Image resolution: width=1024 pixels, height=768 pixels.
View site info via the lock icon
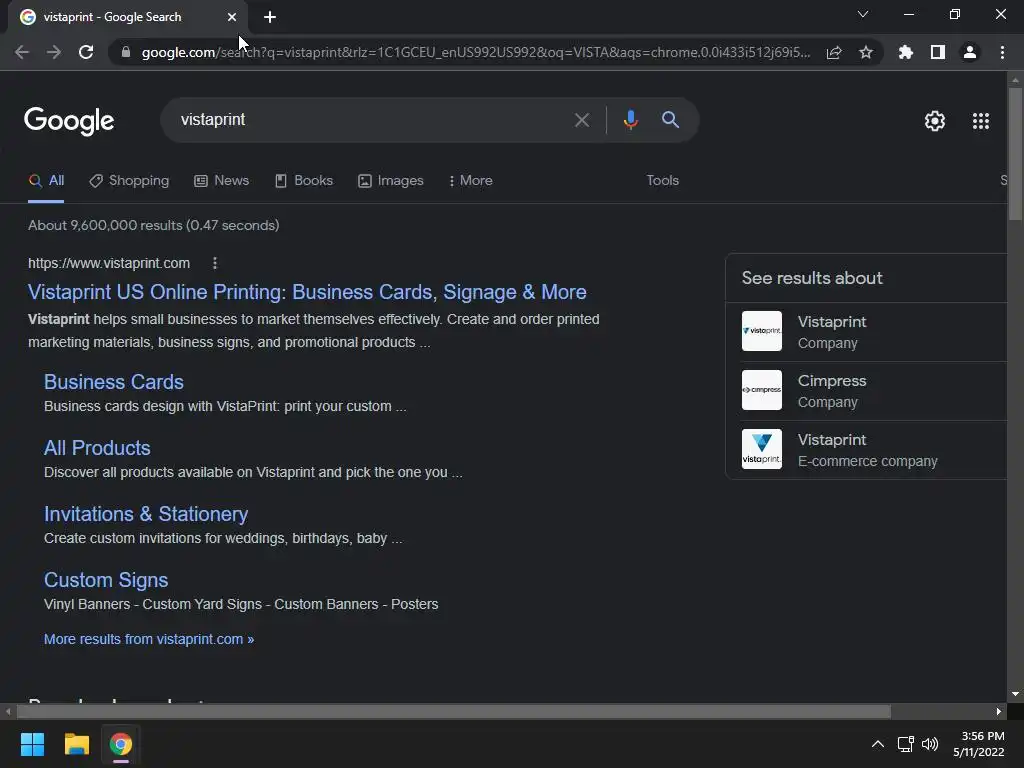126,52
